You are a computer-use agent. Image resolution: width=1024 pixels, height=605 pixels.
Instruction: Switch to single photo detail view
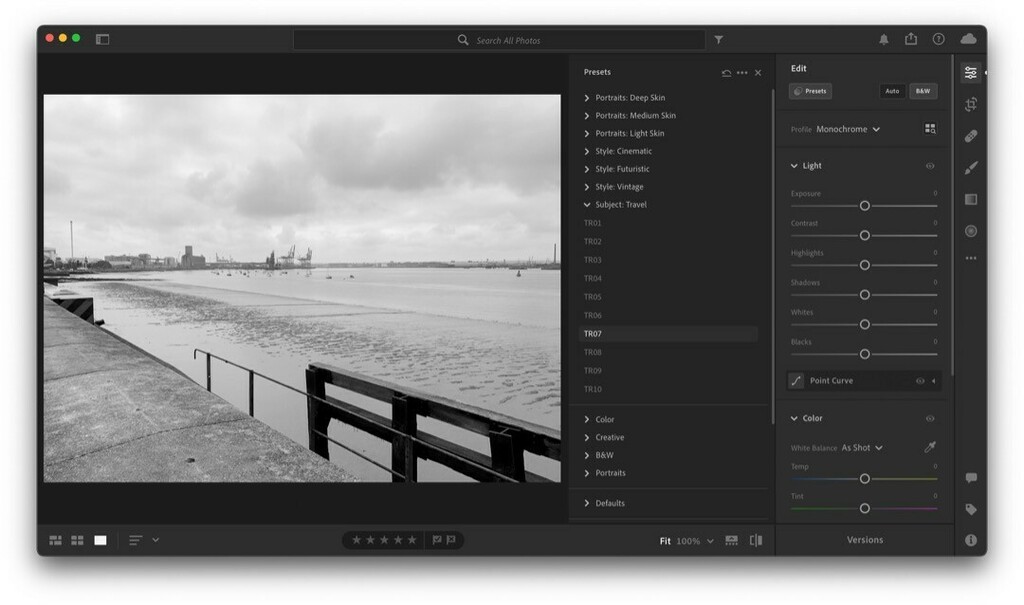[x=100, y=540]
